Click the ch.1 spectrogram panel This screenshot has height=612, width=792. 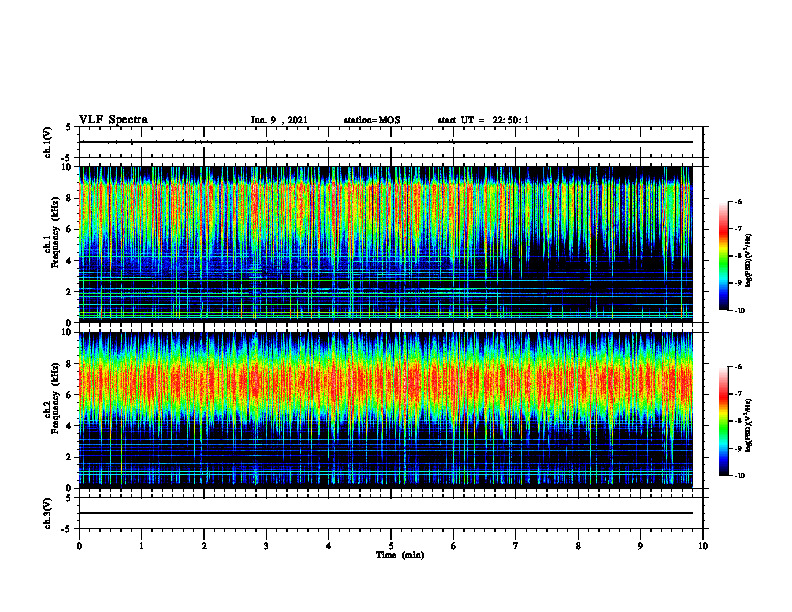(386, 244)
